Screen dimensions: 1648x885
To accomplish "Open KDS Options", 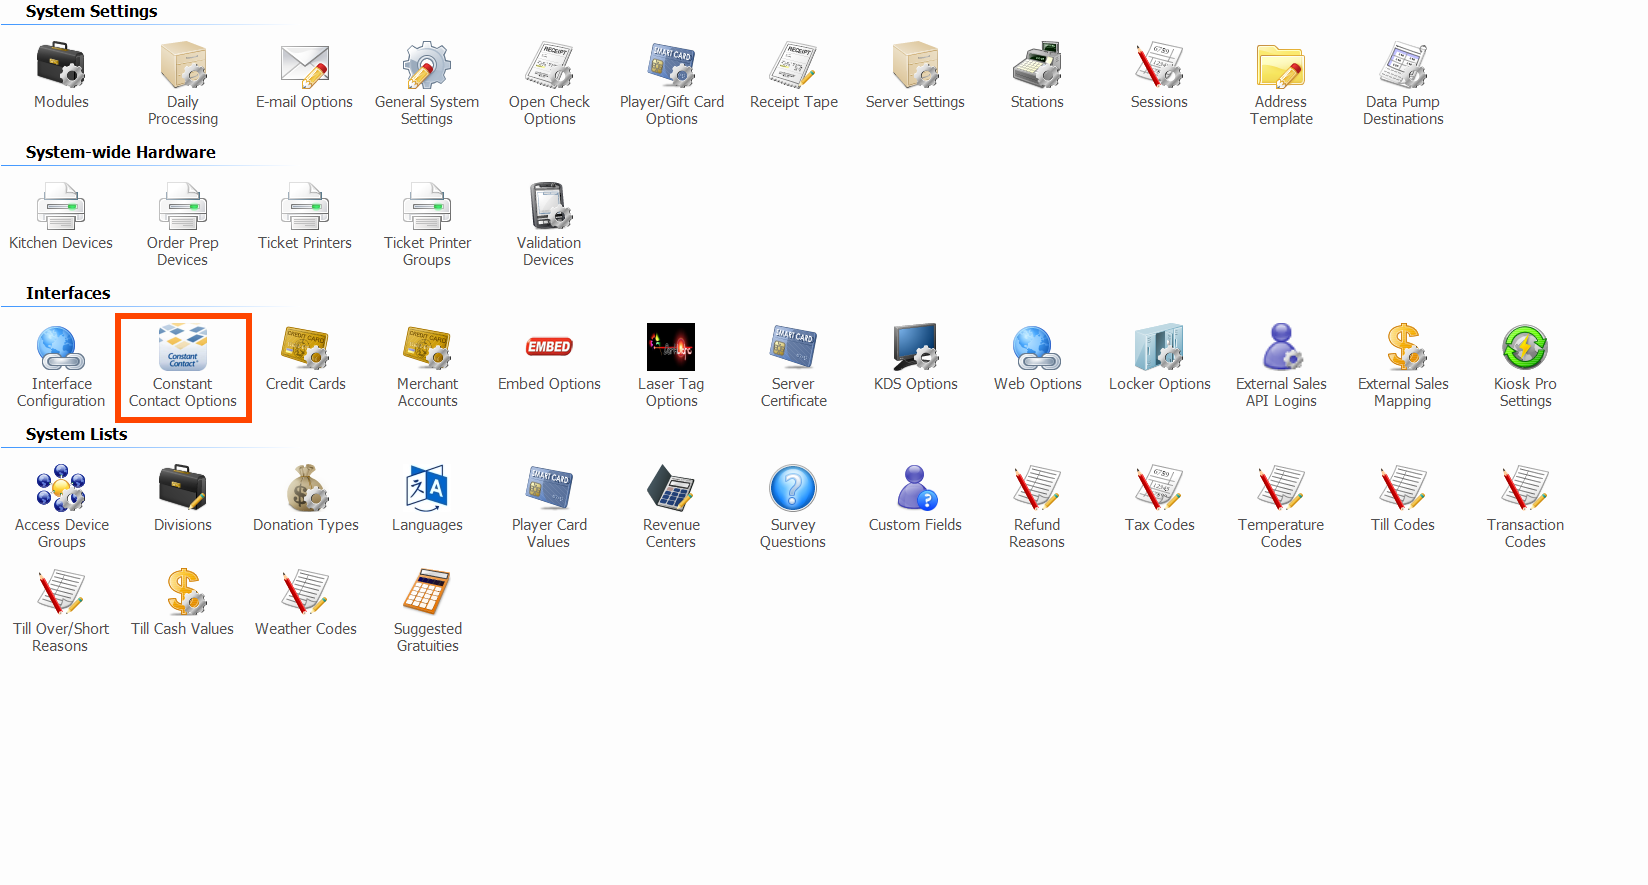I will 915,348.
